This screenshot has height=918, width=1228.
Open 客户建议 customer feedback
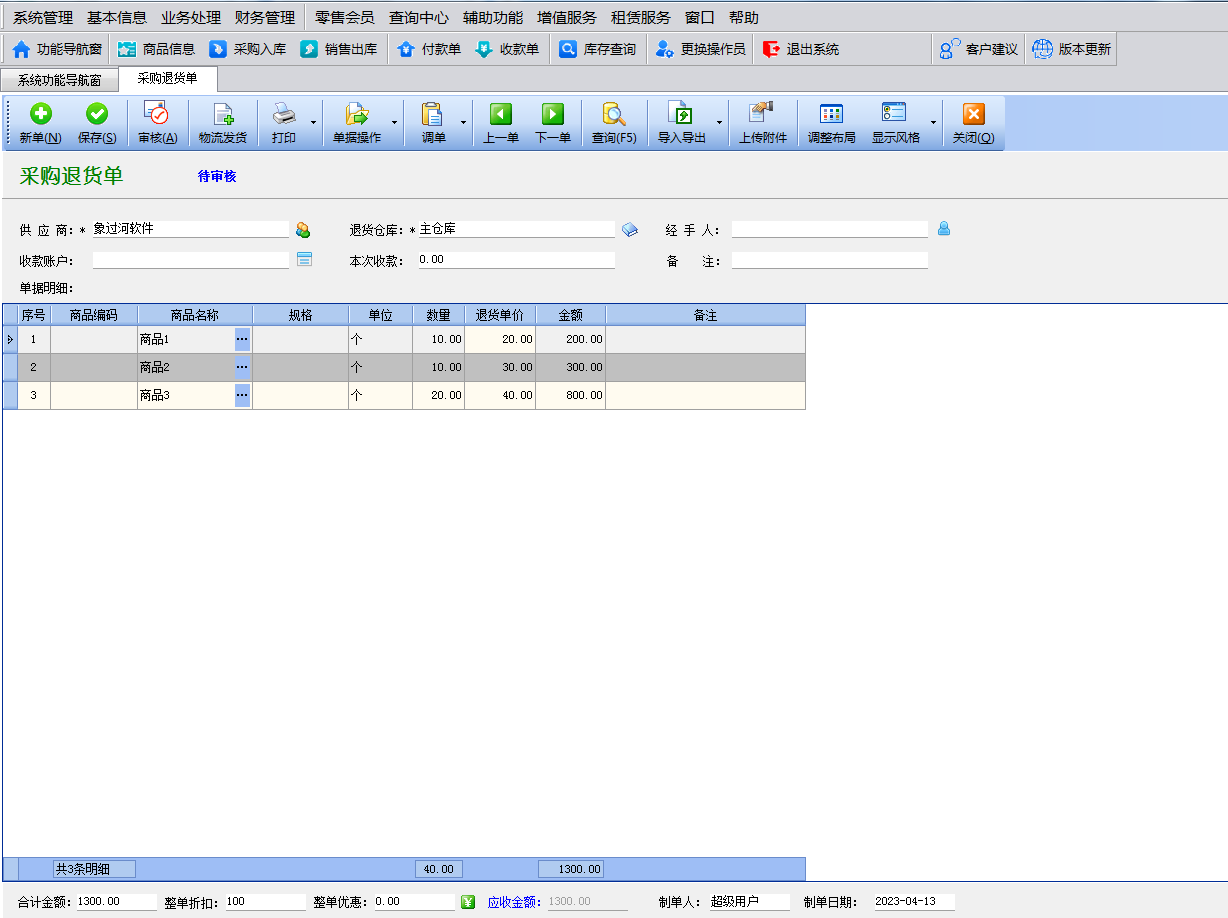tap(978, 49)
